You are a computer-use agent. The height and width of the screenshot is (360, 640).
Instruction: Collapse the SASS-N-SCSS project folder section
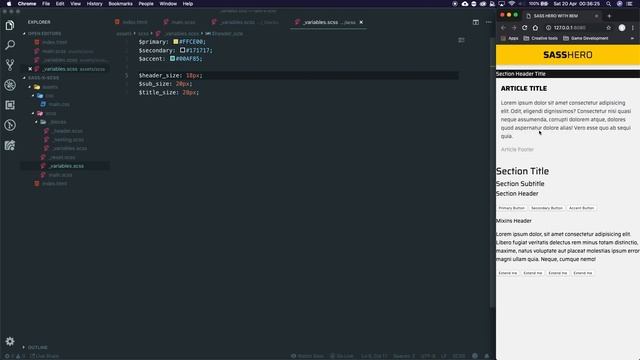24,78
